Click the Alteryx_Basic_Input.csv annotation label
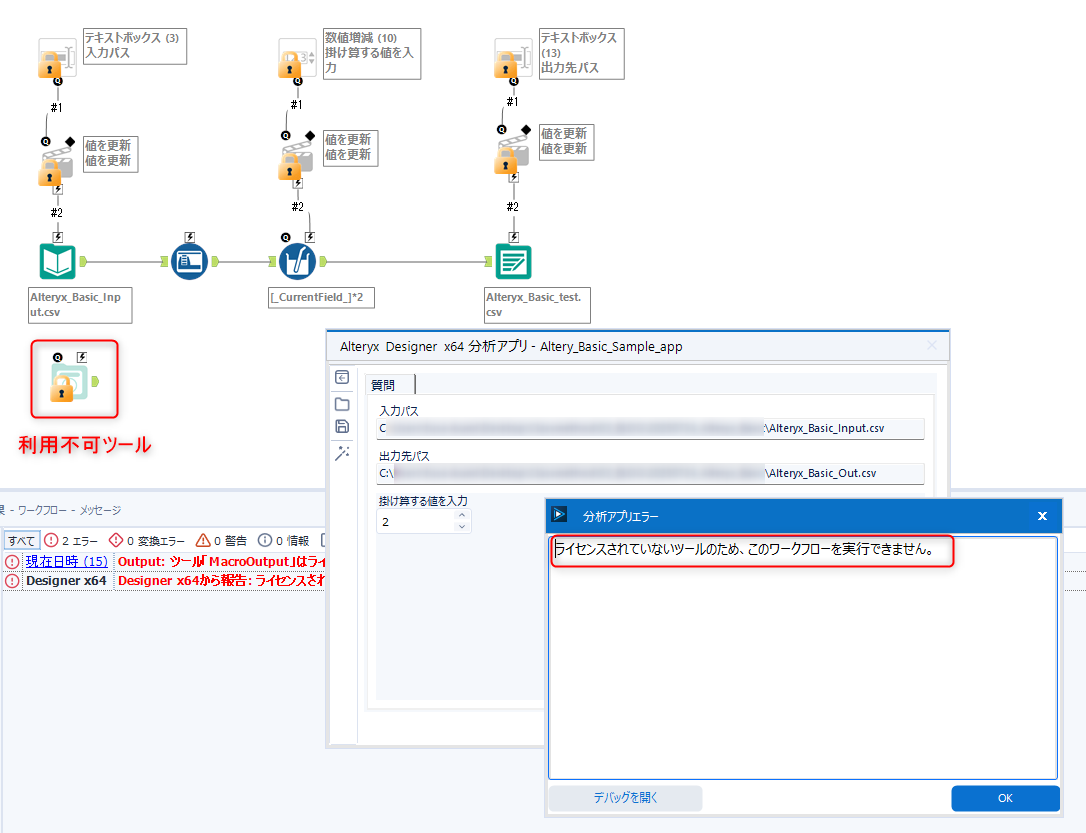1086x833 pixels. pyautogui.click(x=80, y=305)
